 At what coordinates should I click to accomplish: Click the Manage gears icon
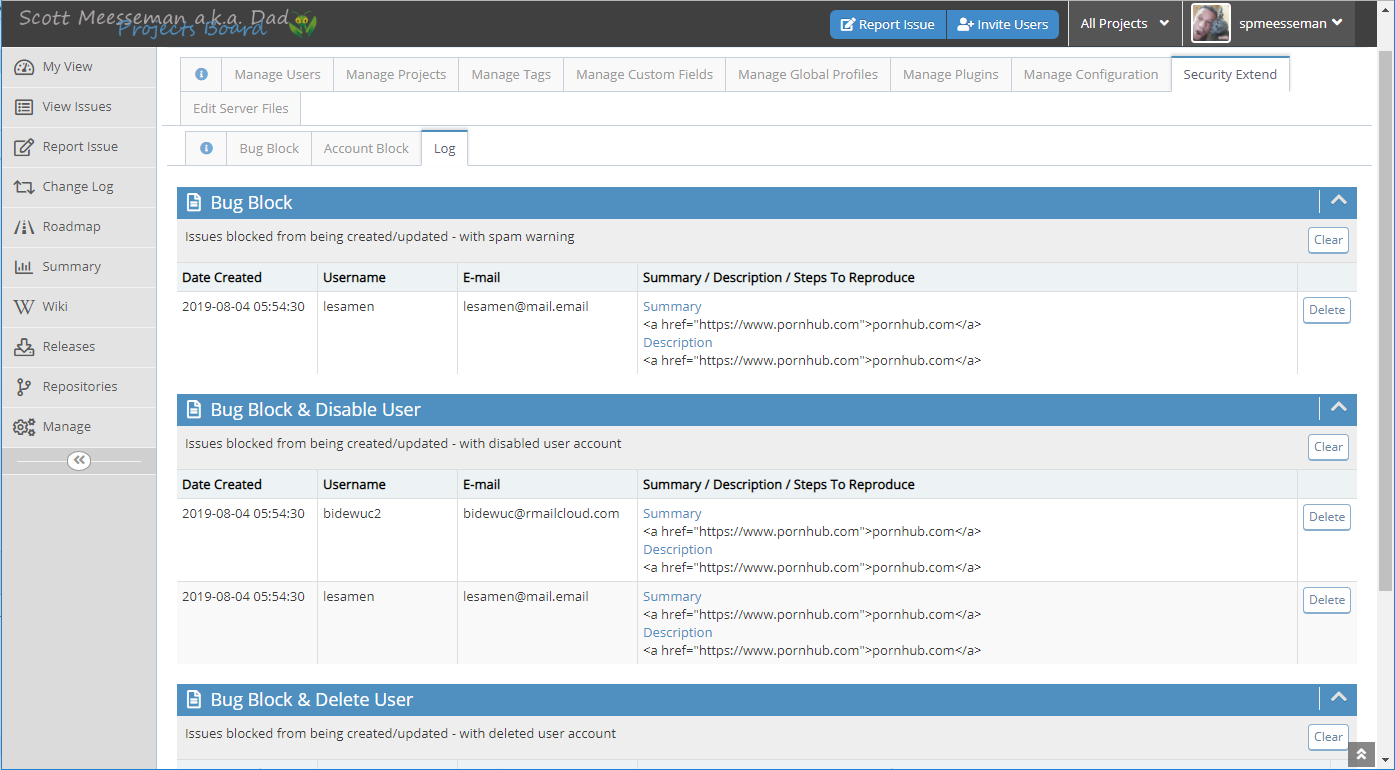click(24, 427)
